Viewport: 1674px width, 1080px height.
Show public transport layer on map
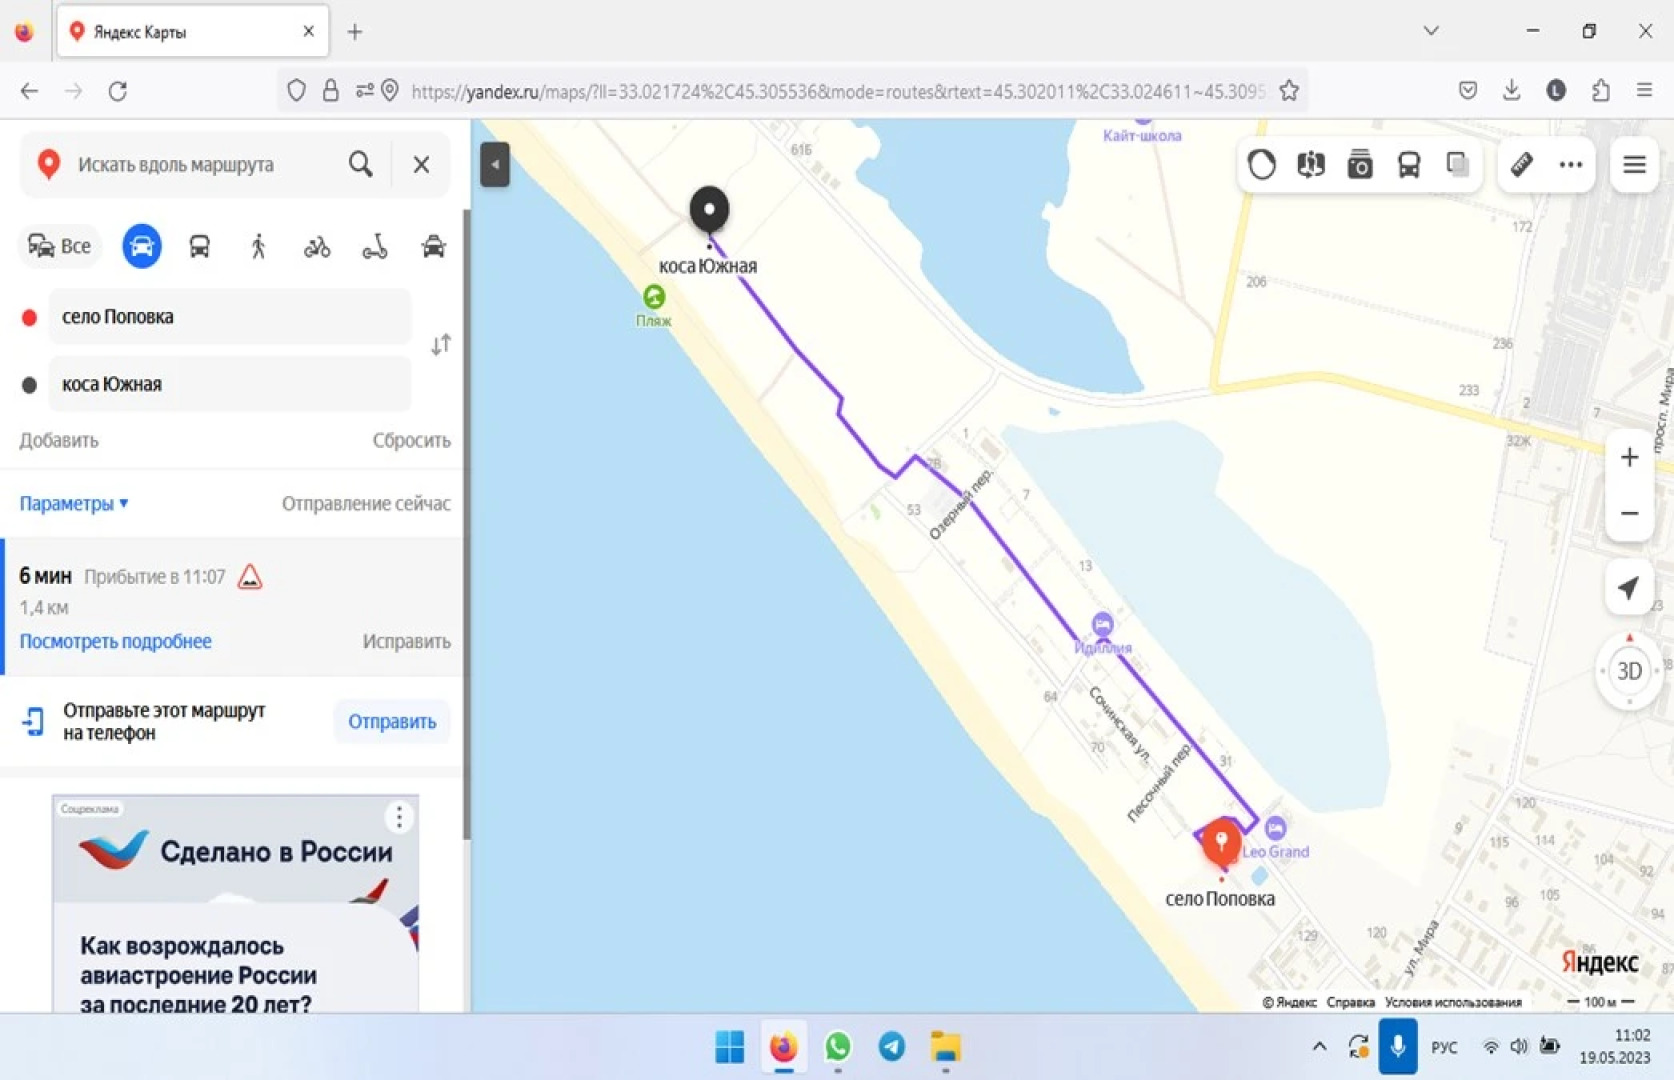pos(1409,164)
